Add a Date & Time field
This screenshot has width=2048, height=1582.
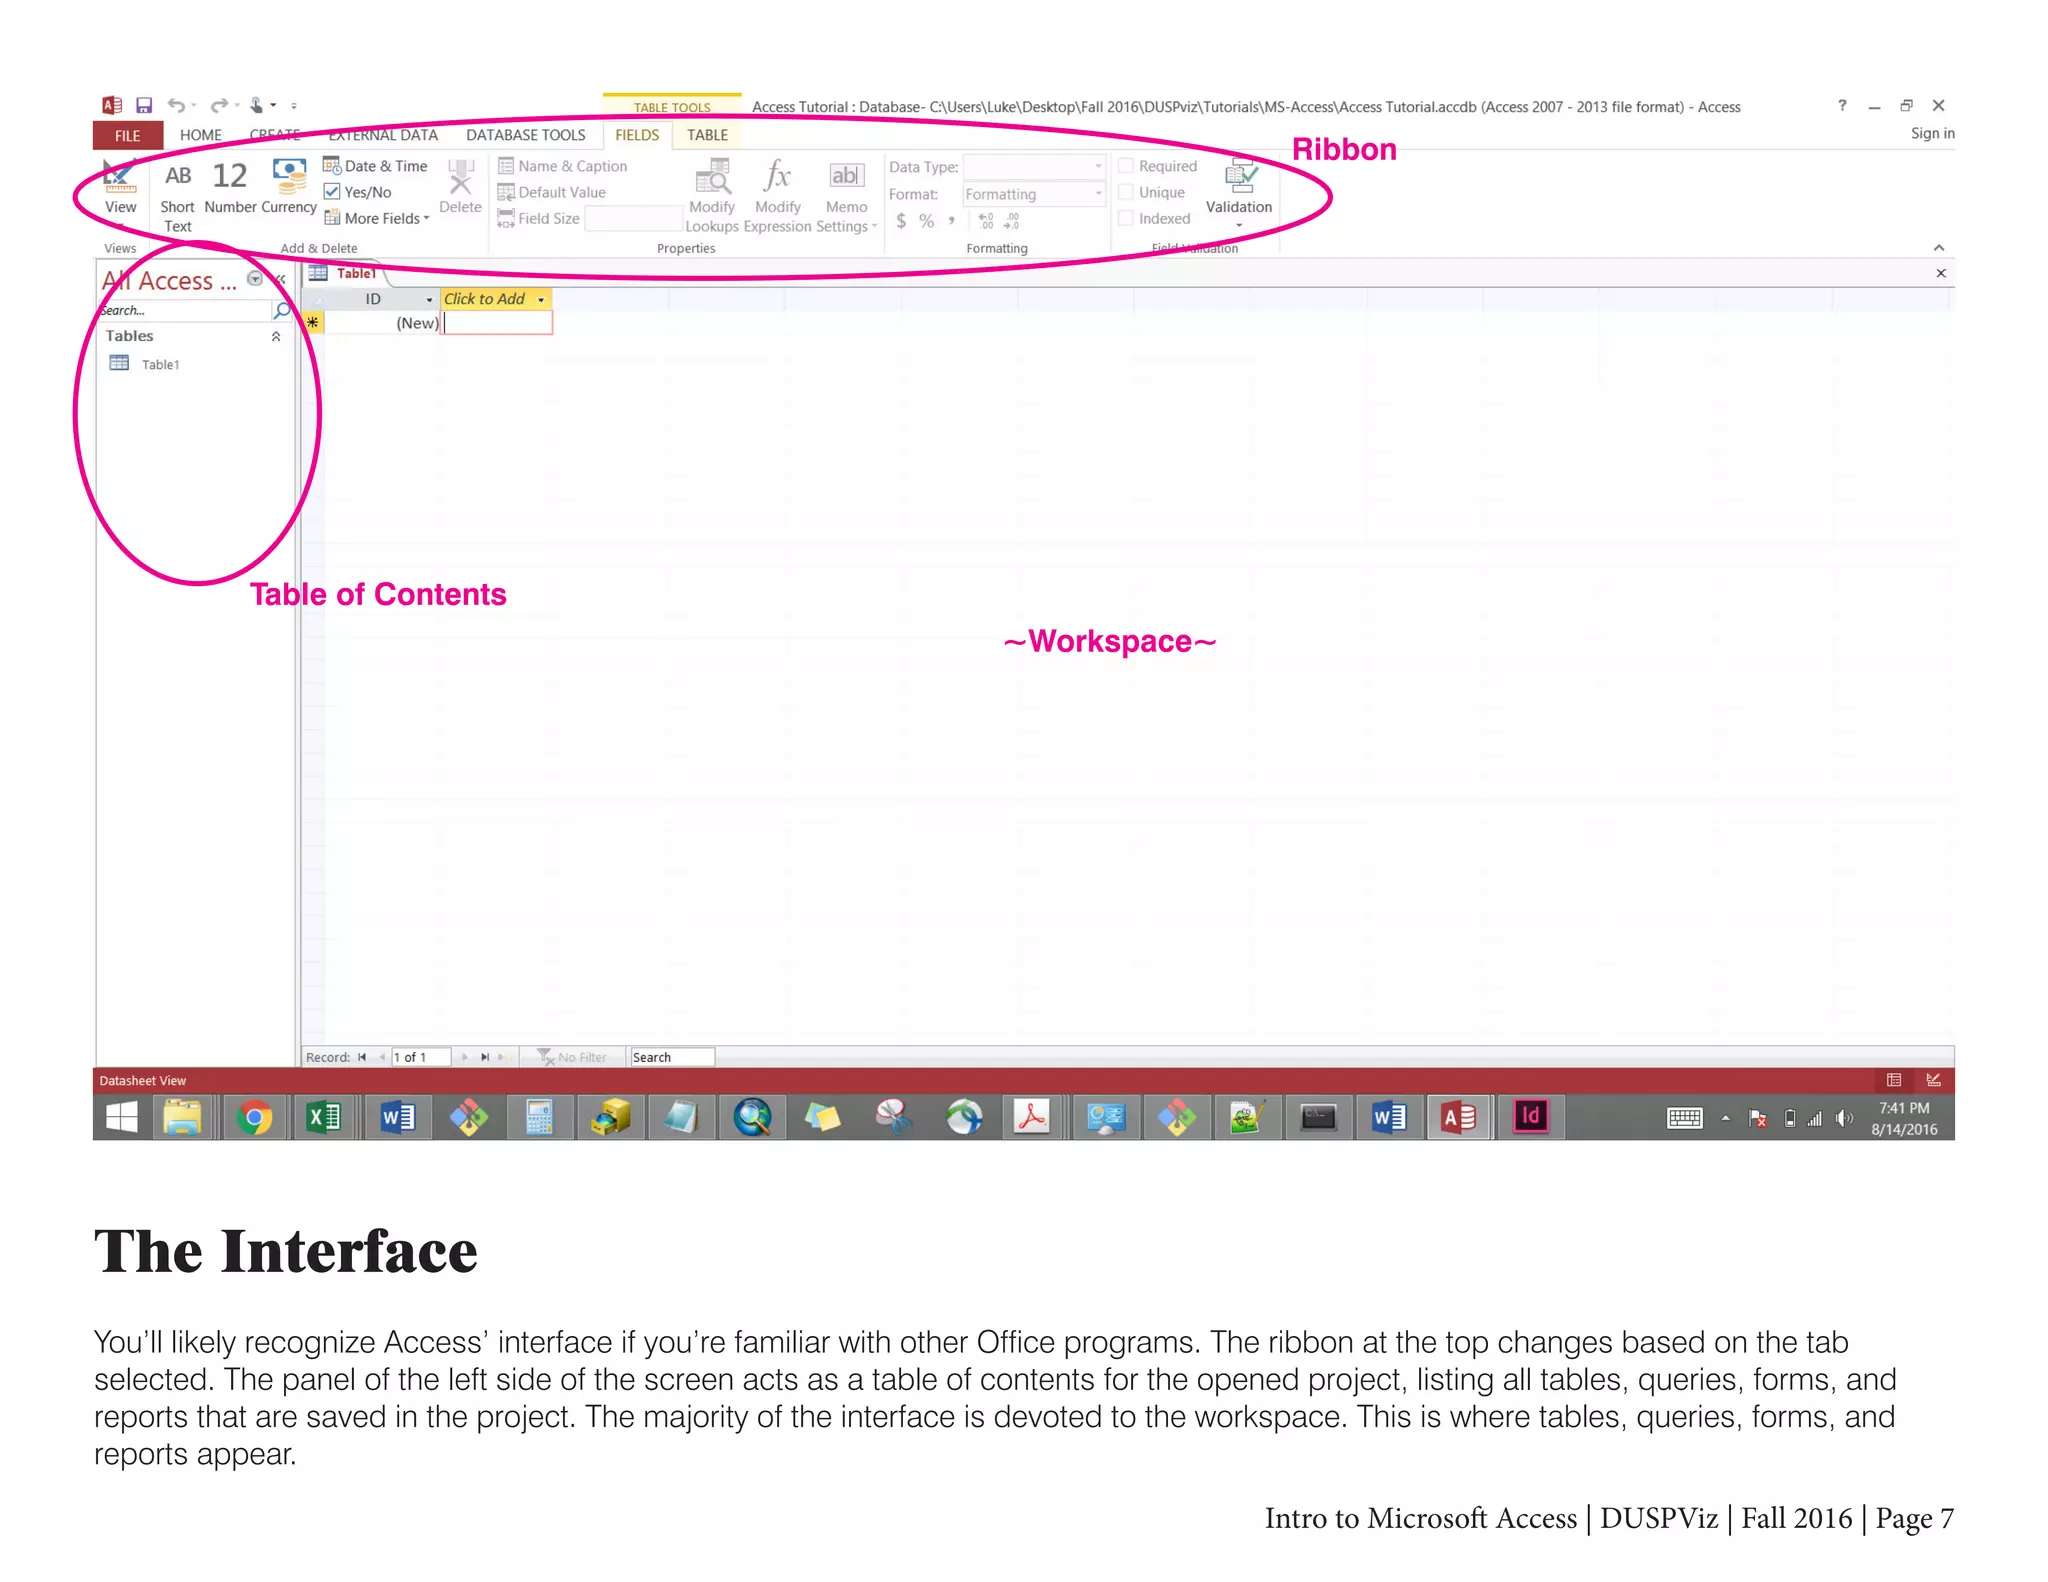tap(376, 166)
